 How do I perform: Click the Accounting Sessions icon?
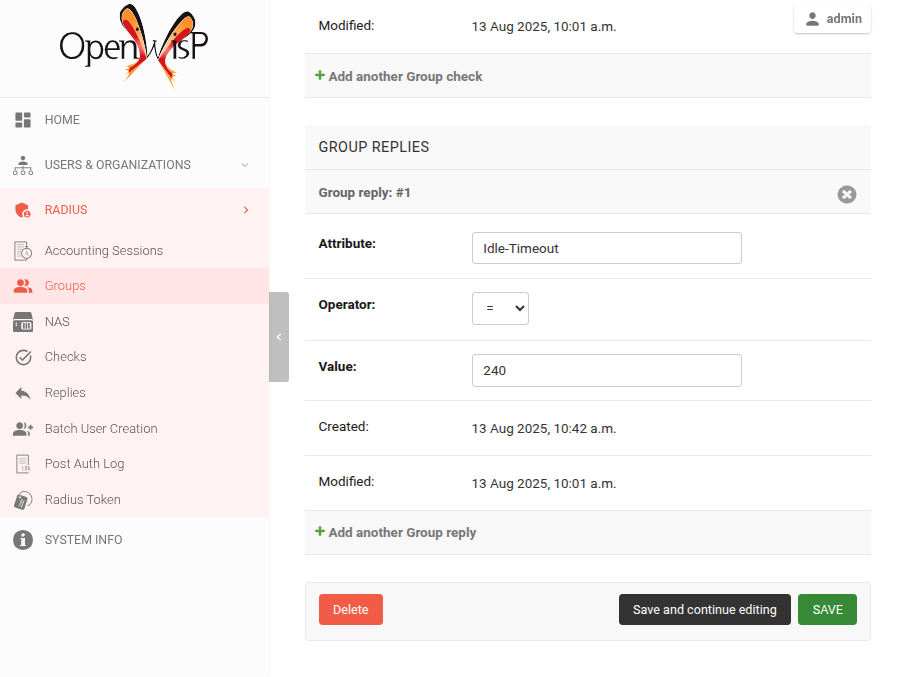[23, 251]
